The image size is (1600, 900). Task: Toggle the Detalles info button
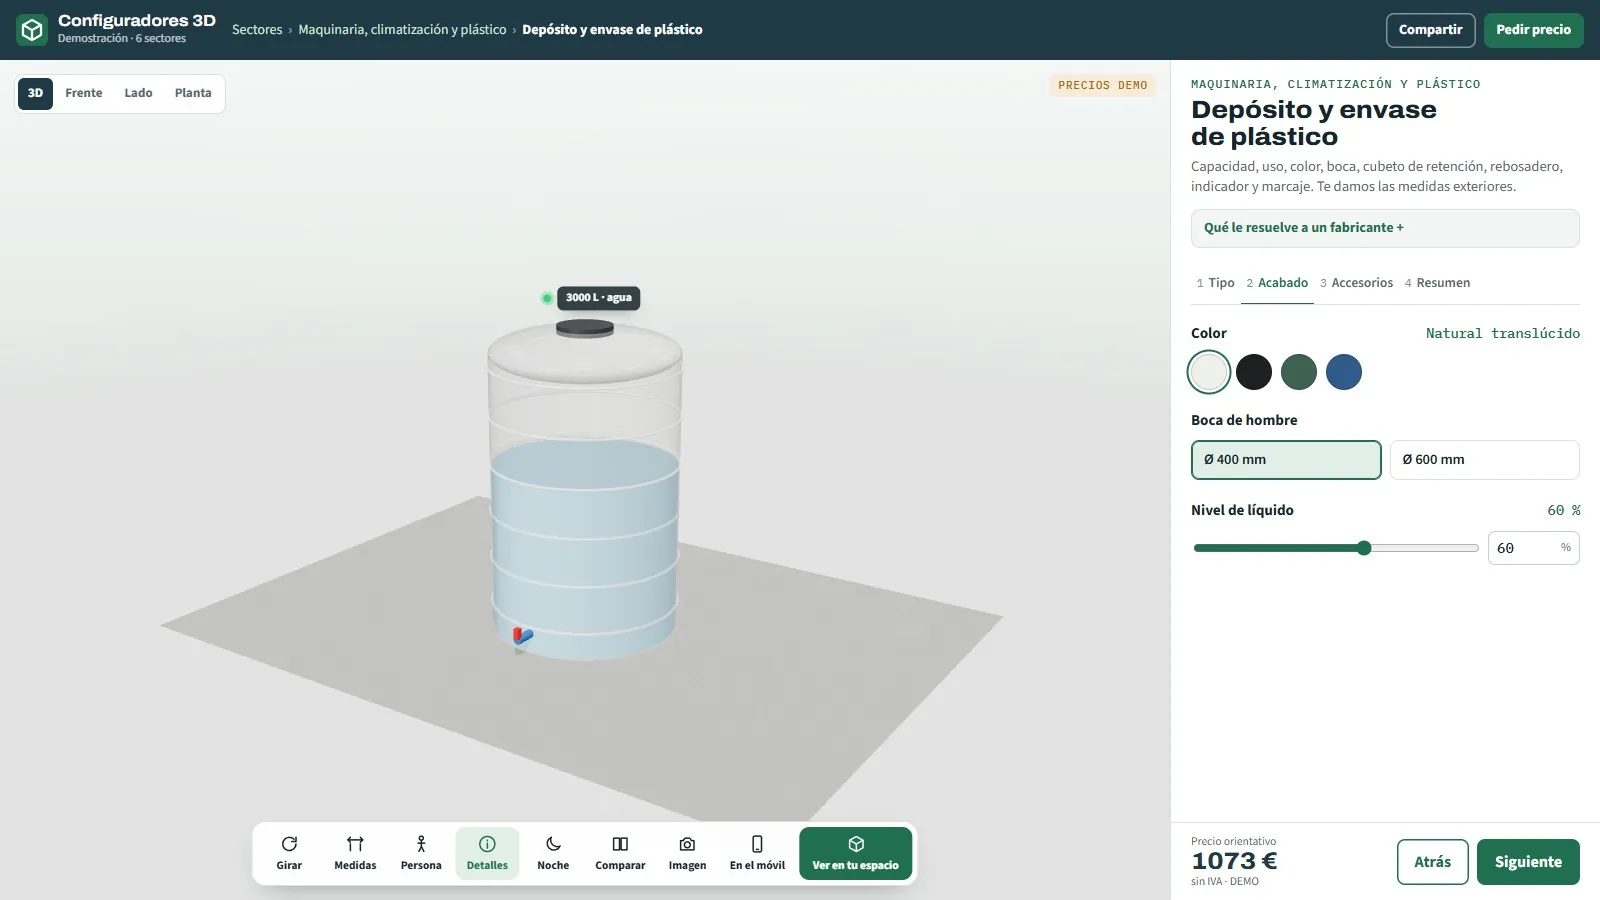(x=487, y=853)
